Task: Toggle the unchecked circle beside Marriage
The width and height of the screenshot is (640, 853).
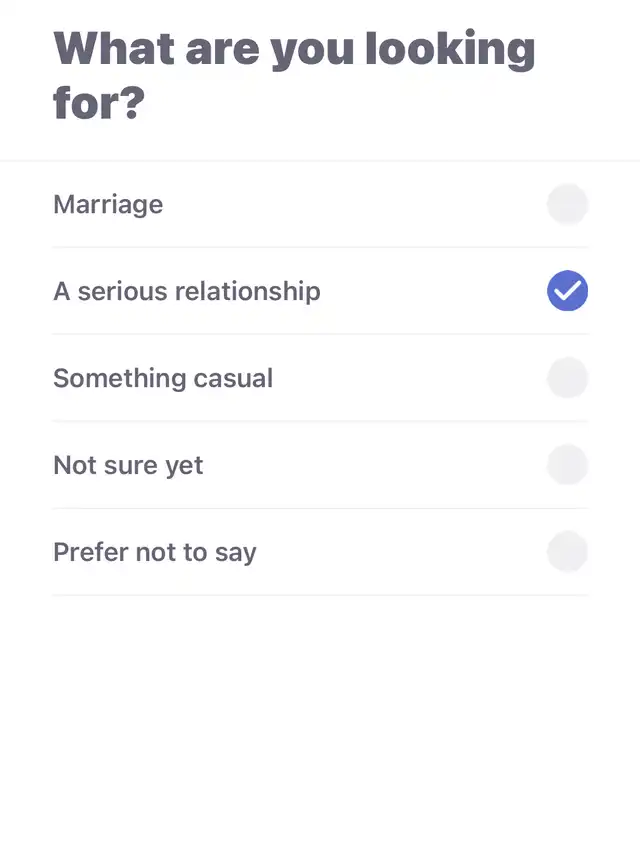Action: coord(567,205)
